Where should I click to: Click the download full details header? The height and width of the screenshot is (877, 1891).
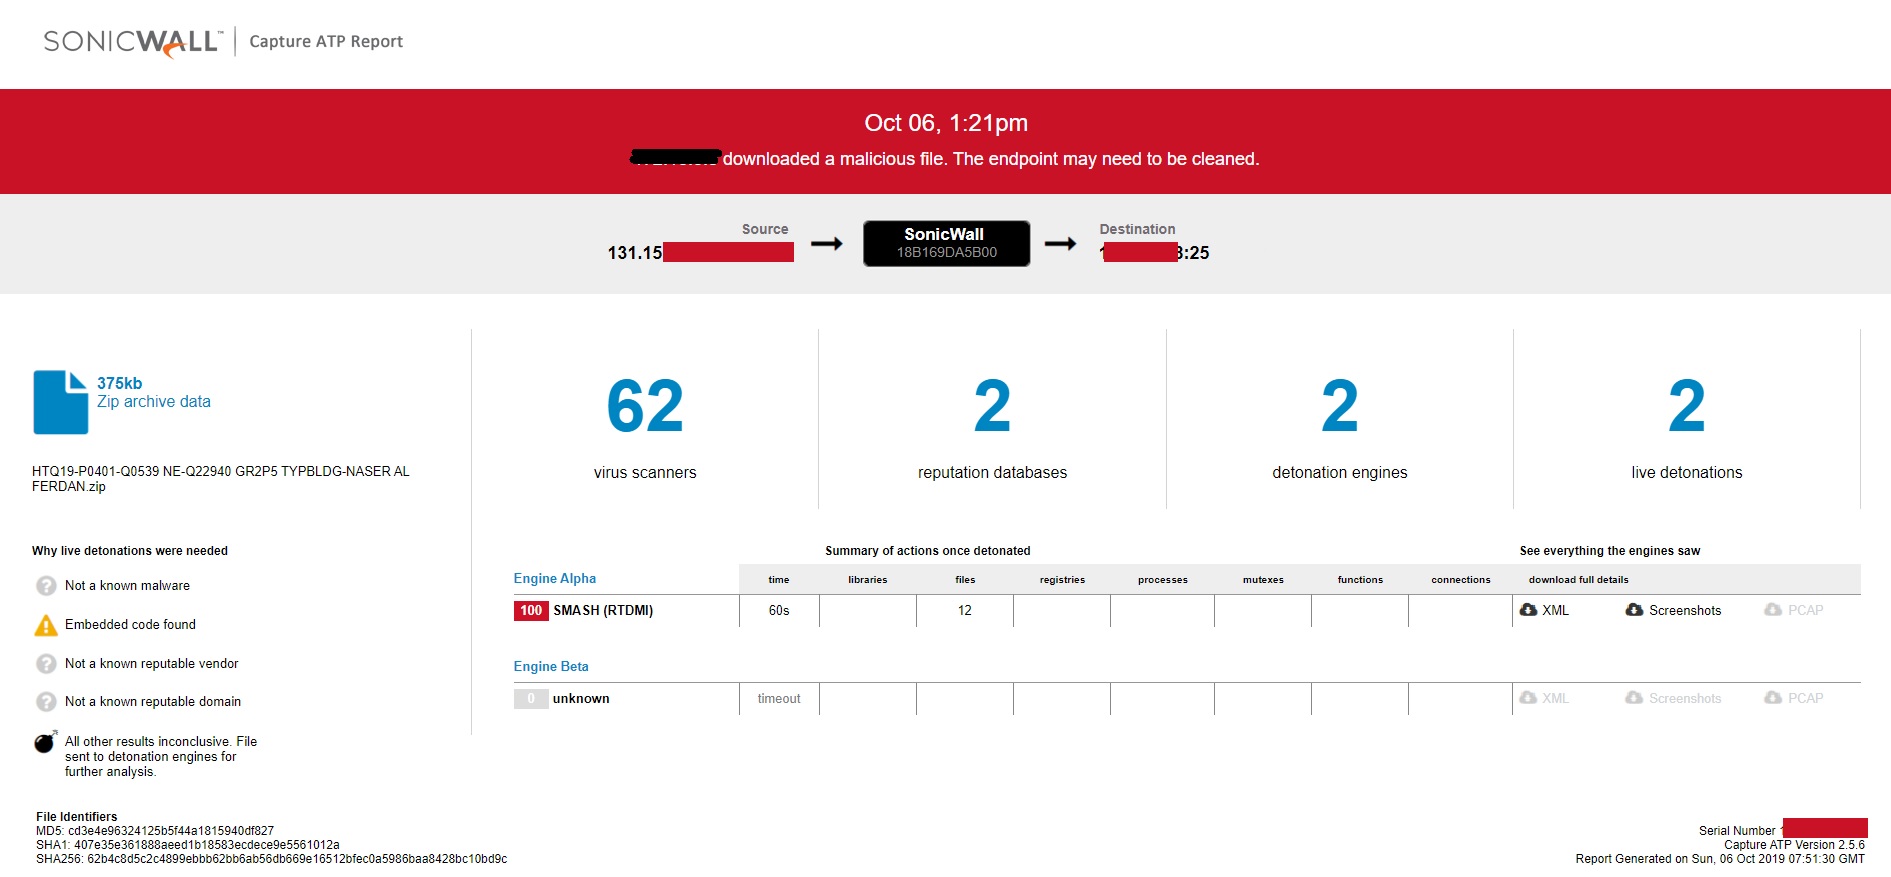1578,580
